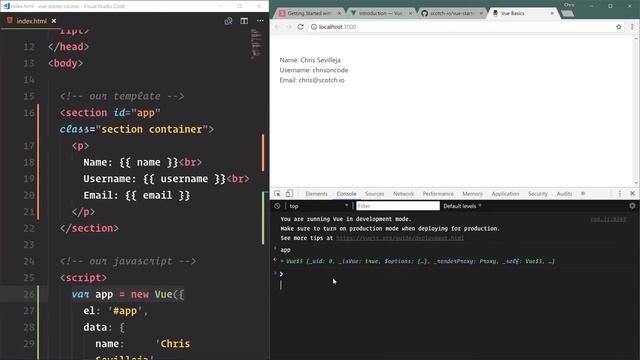This screenshot has width=640, height=360.
Task: Go forward in Chrome browser
Action: tap(289, 27)
